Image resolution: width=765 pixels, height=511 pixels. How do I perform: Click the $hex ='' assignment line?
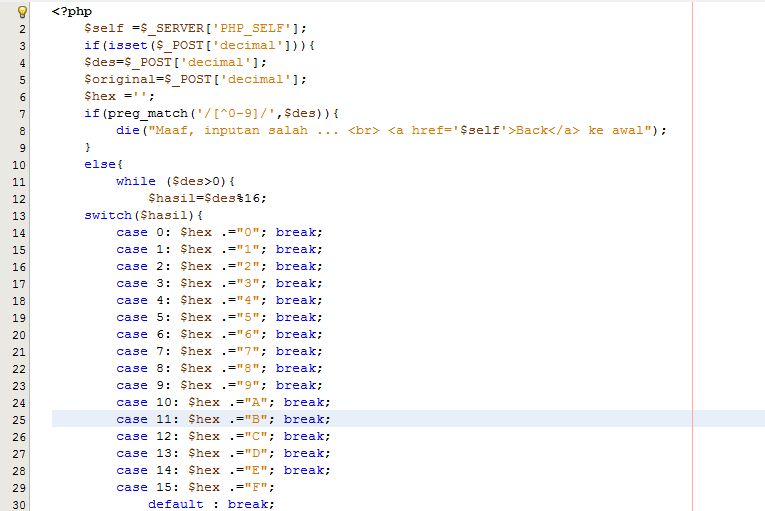coord(119,96)
